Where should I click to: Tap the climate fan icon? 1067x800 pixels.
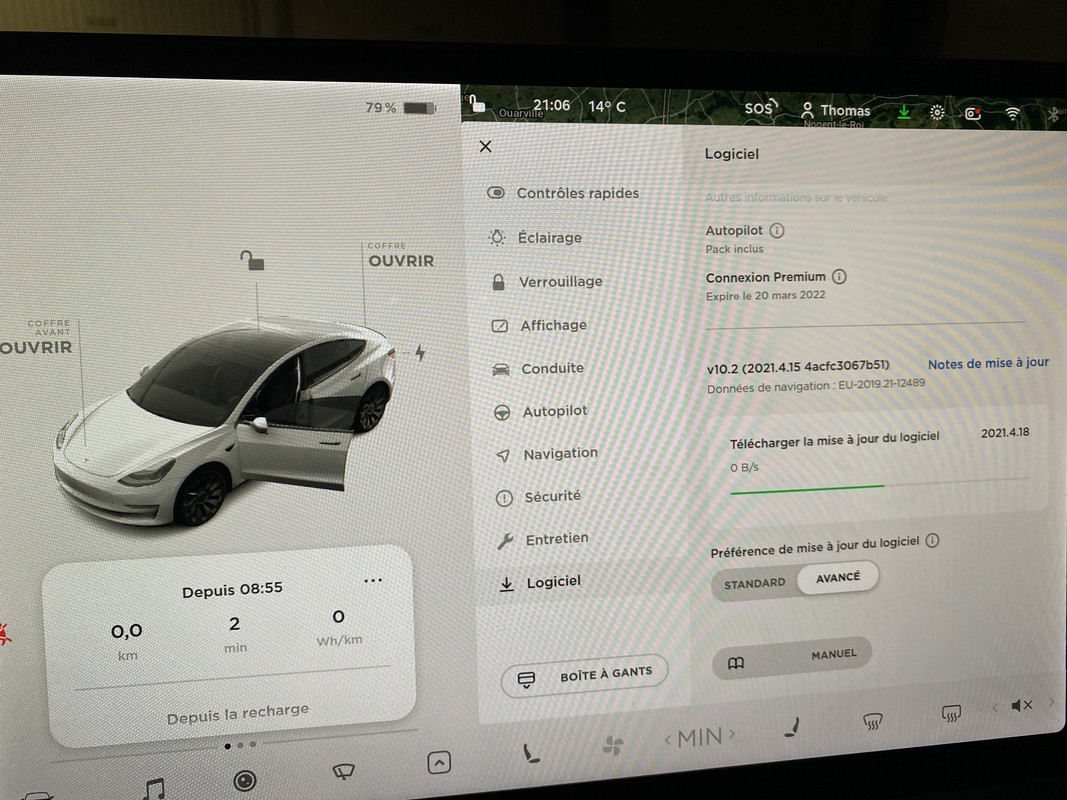613,746
